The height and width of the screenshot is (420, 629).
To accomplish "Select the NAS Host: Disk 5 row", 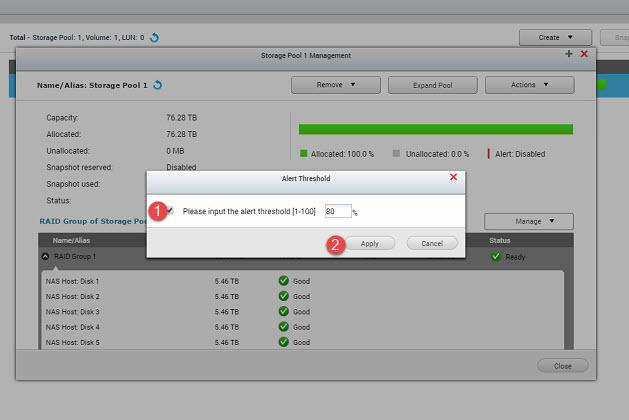I will click(x=302, y=342).
